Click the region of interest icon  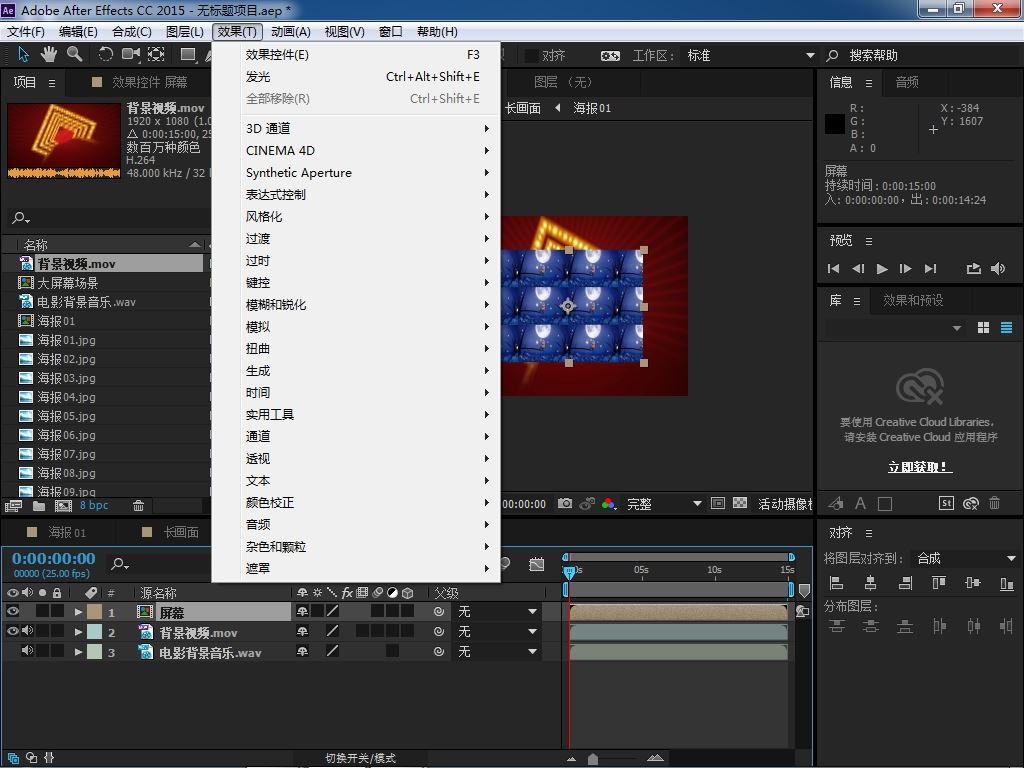(x=718, y=504)
